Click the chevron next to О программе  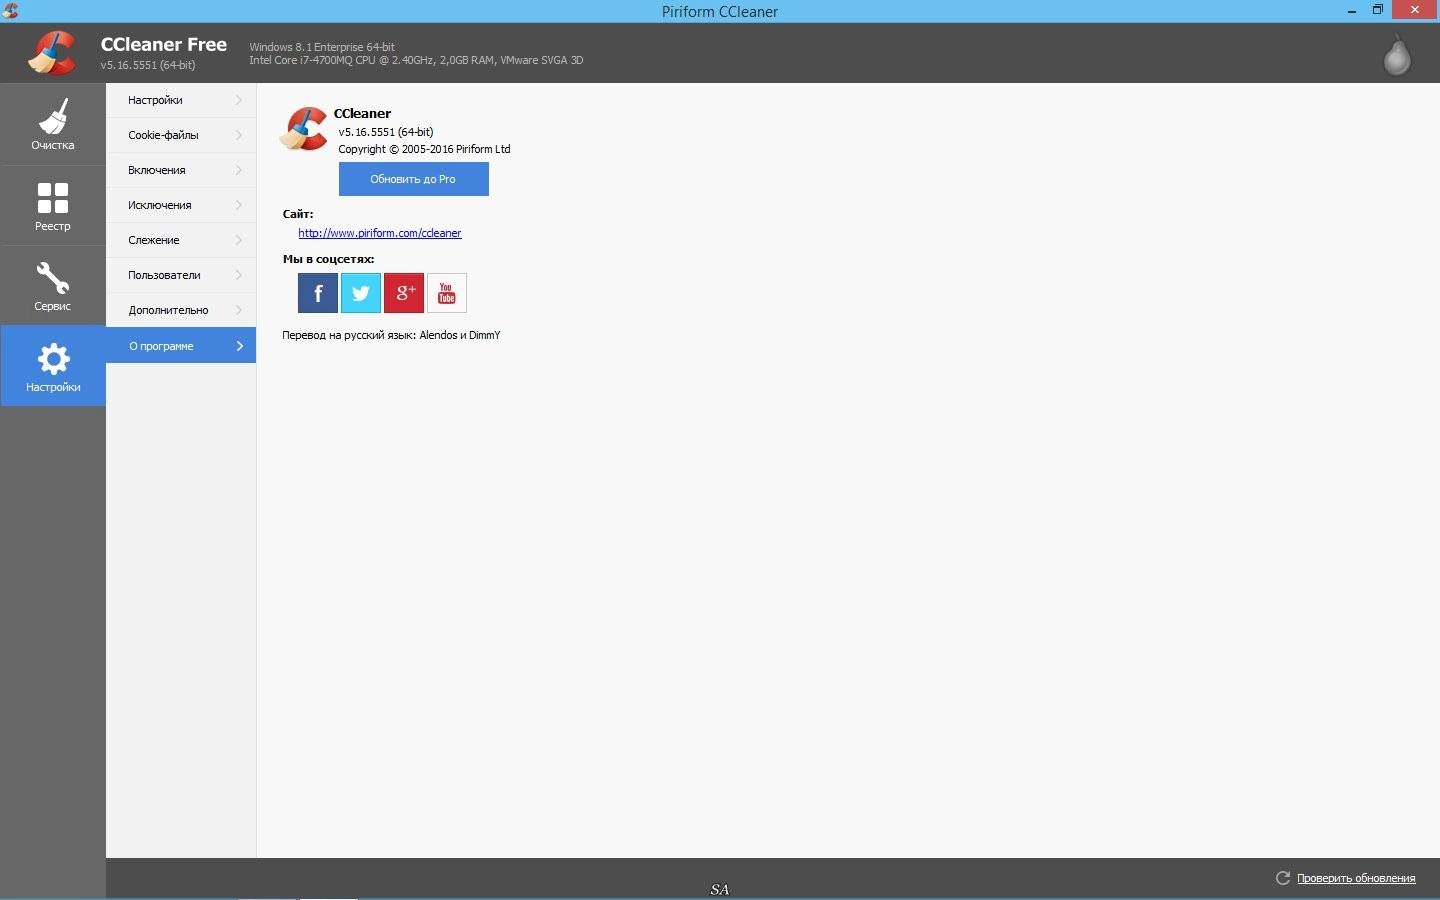click(x=239, y=346)
